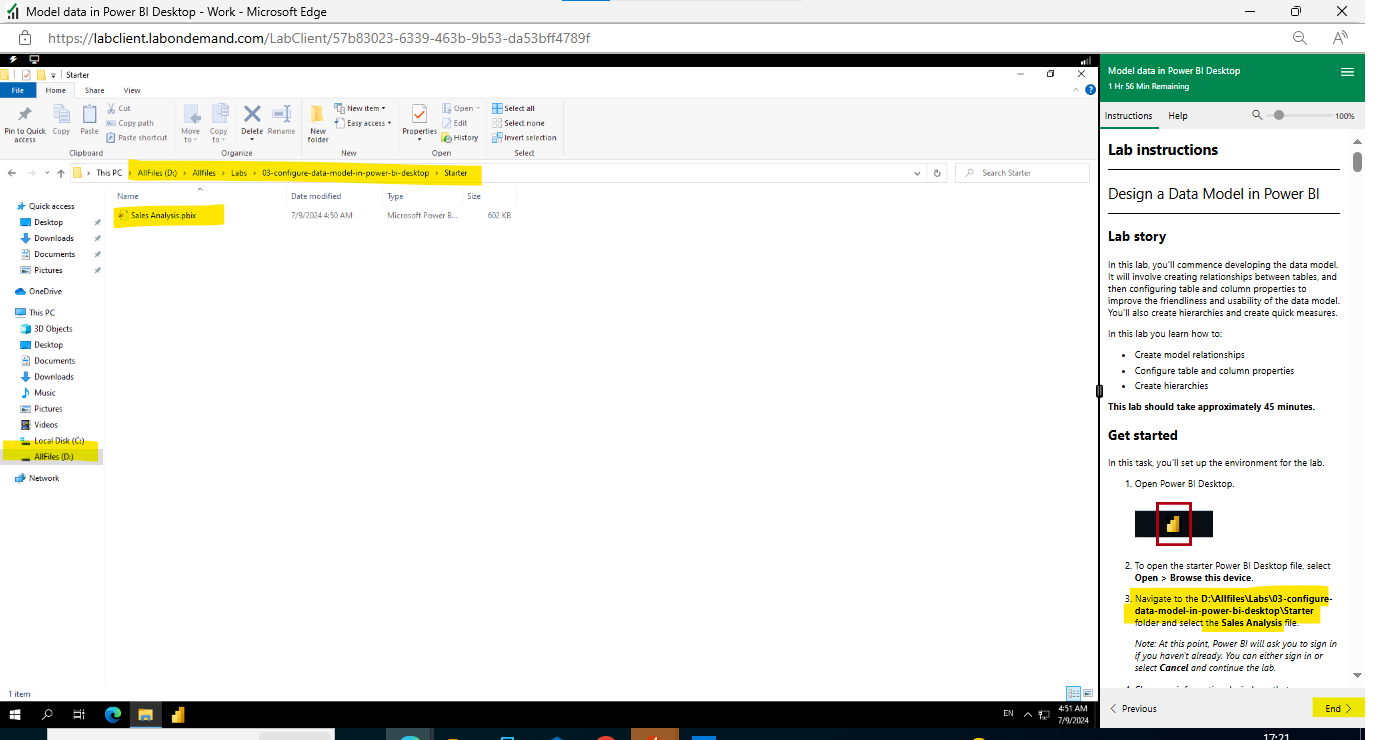Open the Delete dropdown
Image resolution: width=1381 pixels, height=740 pixels.
[252, 139]
